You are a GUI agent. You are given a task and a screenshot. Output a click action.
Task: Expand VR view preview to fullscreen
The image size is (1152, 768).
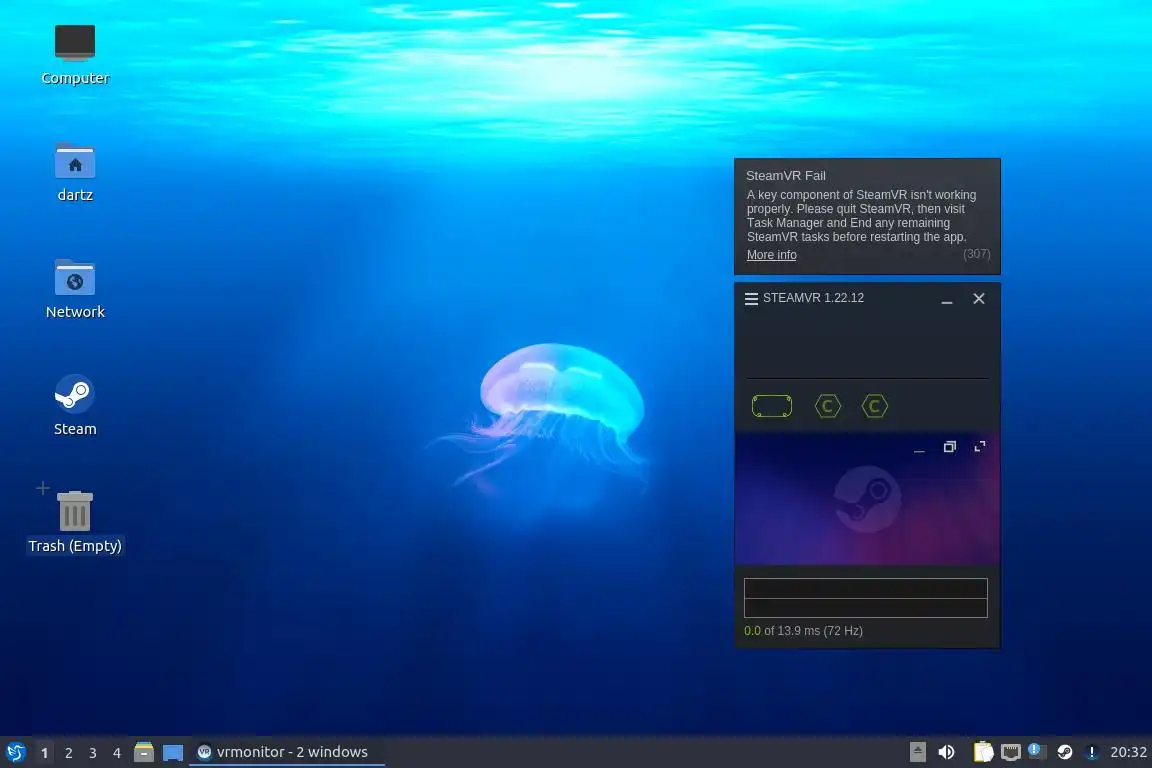(979, 447)
